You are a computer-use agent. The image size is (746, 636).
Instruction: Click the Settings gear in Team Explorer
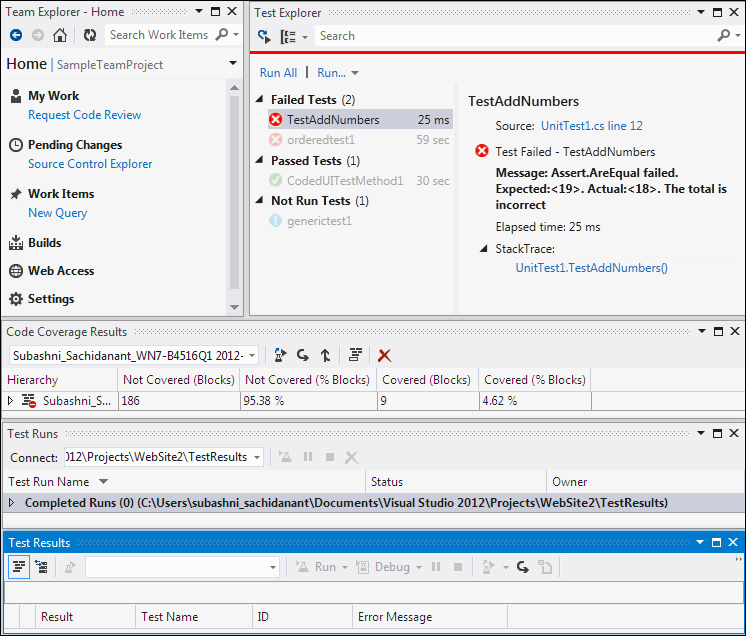click(x=16, y=299)
